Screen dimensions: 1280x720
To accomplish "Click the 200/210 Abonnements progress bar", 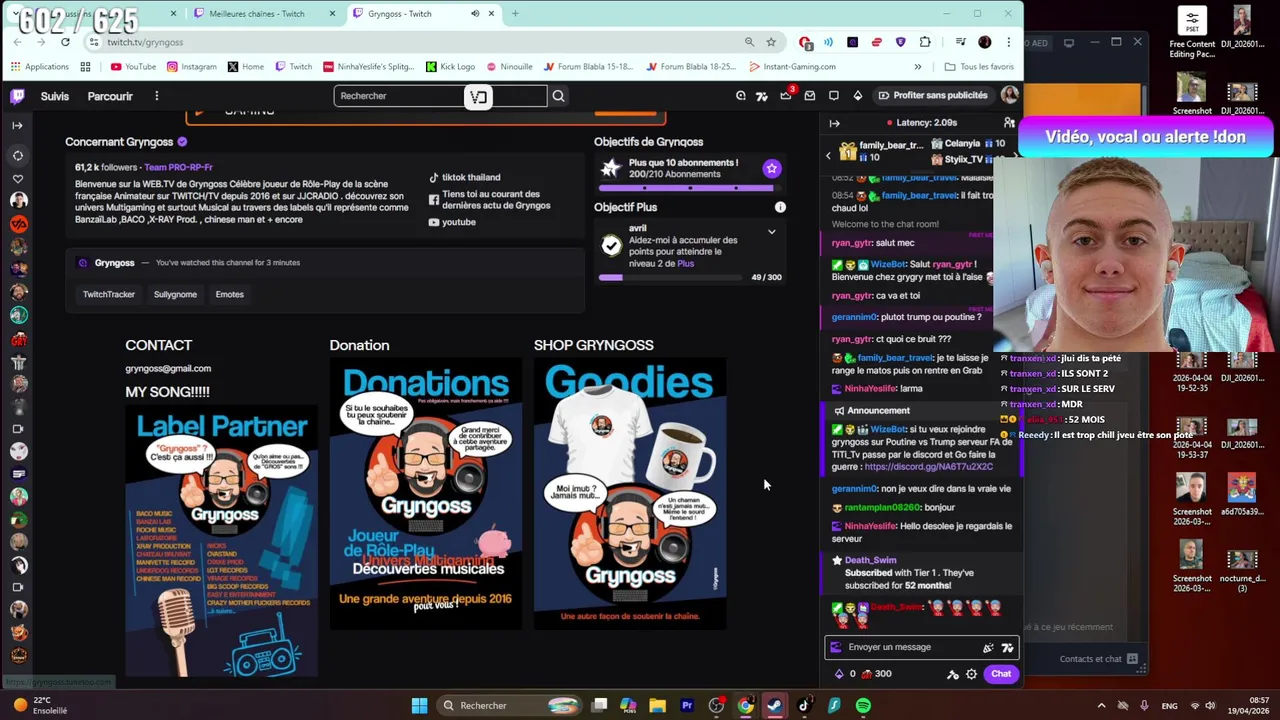I will [x=689, y=188].
